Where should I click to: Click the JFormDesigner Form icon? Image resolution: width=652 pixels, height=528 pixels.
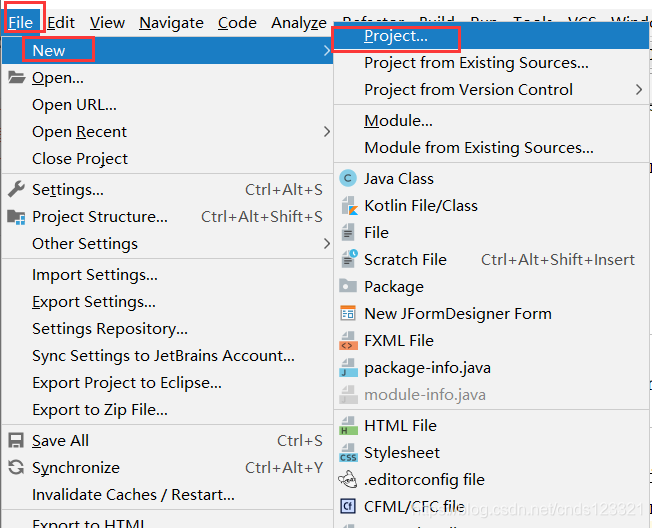pos(348,313)
